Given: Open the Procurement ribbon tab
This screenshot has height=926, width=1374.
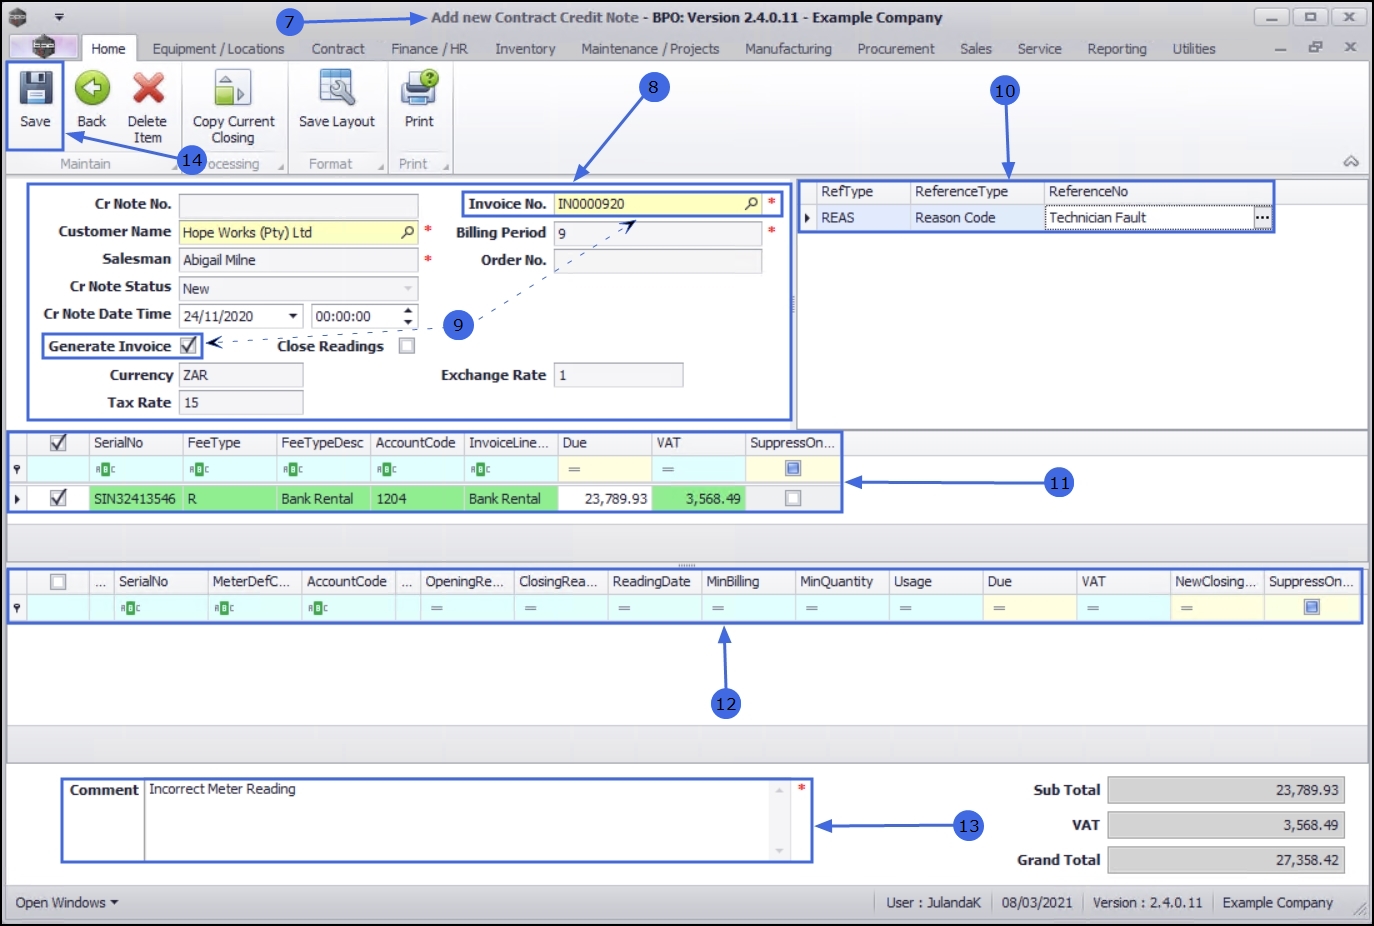Looking at the screenshot, I should (x=895, y=48).
